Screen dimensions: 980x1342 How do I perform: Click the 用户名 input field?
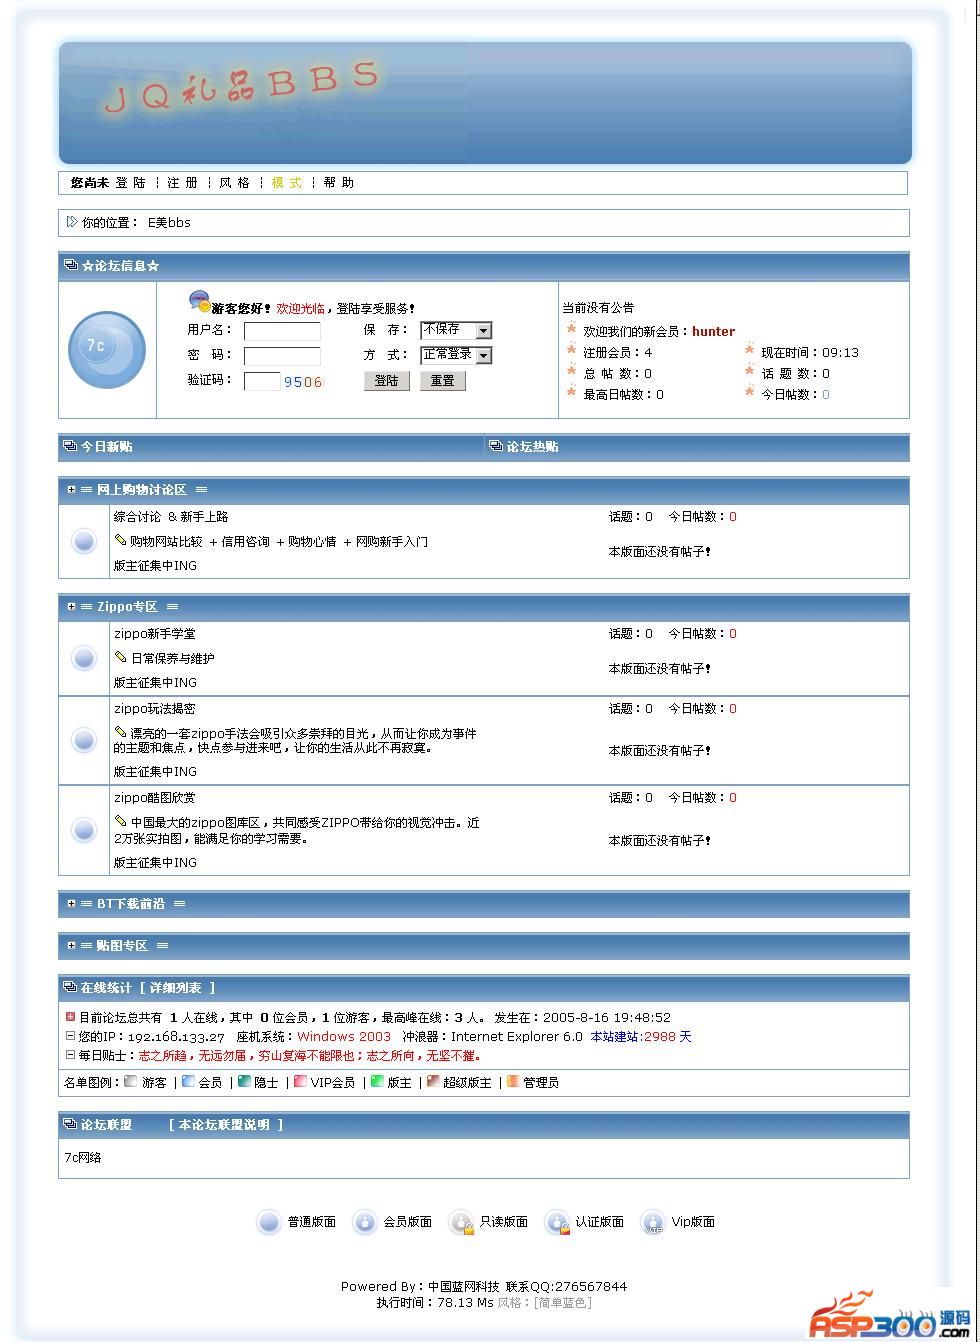[282, 331]
